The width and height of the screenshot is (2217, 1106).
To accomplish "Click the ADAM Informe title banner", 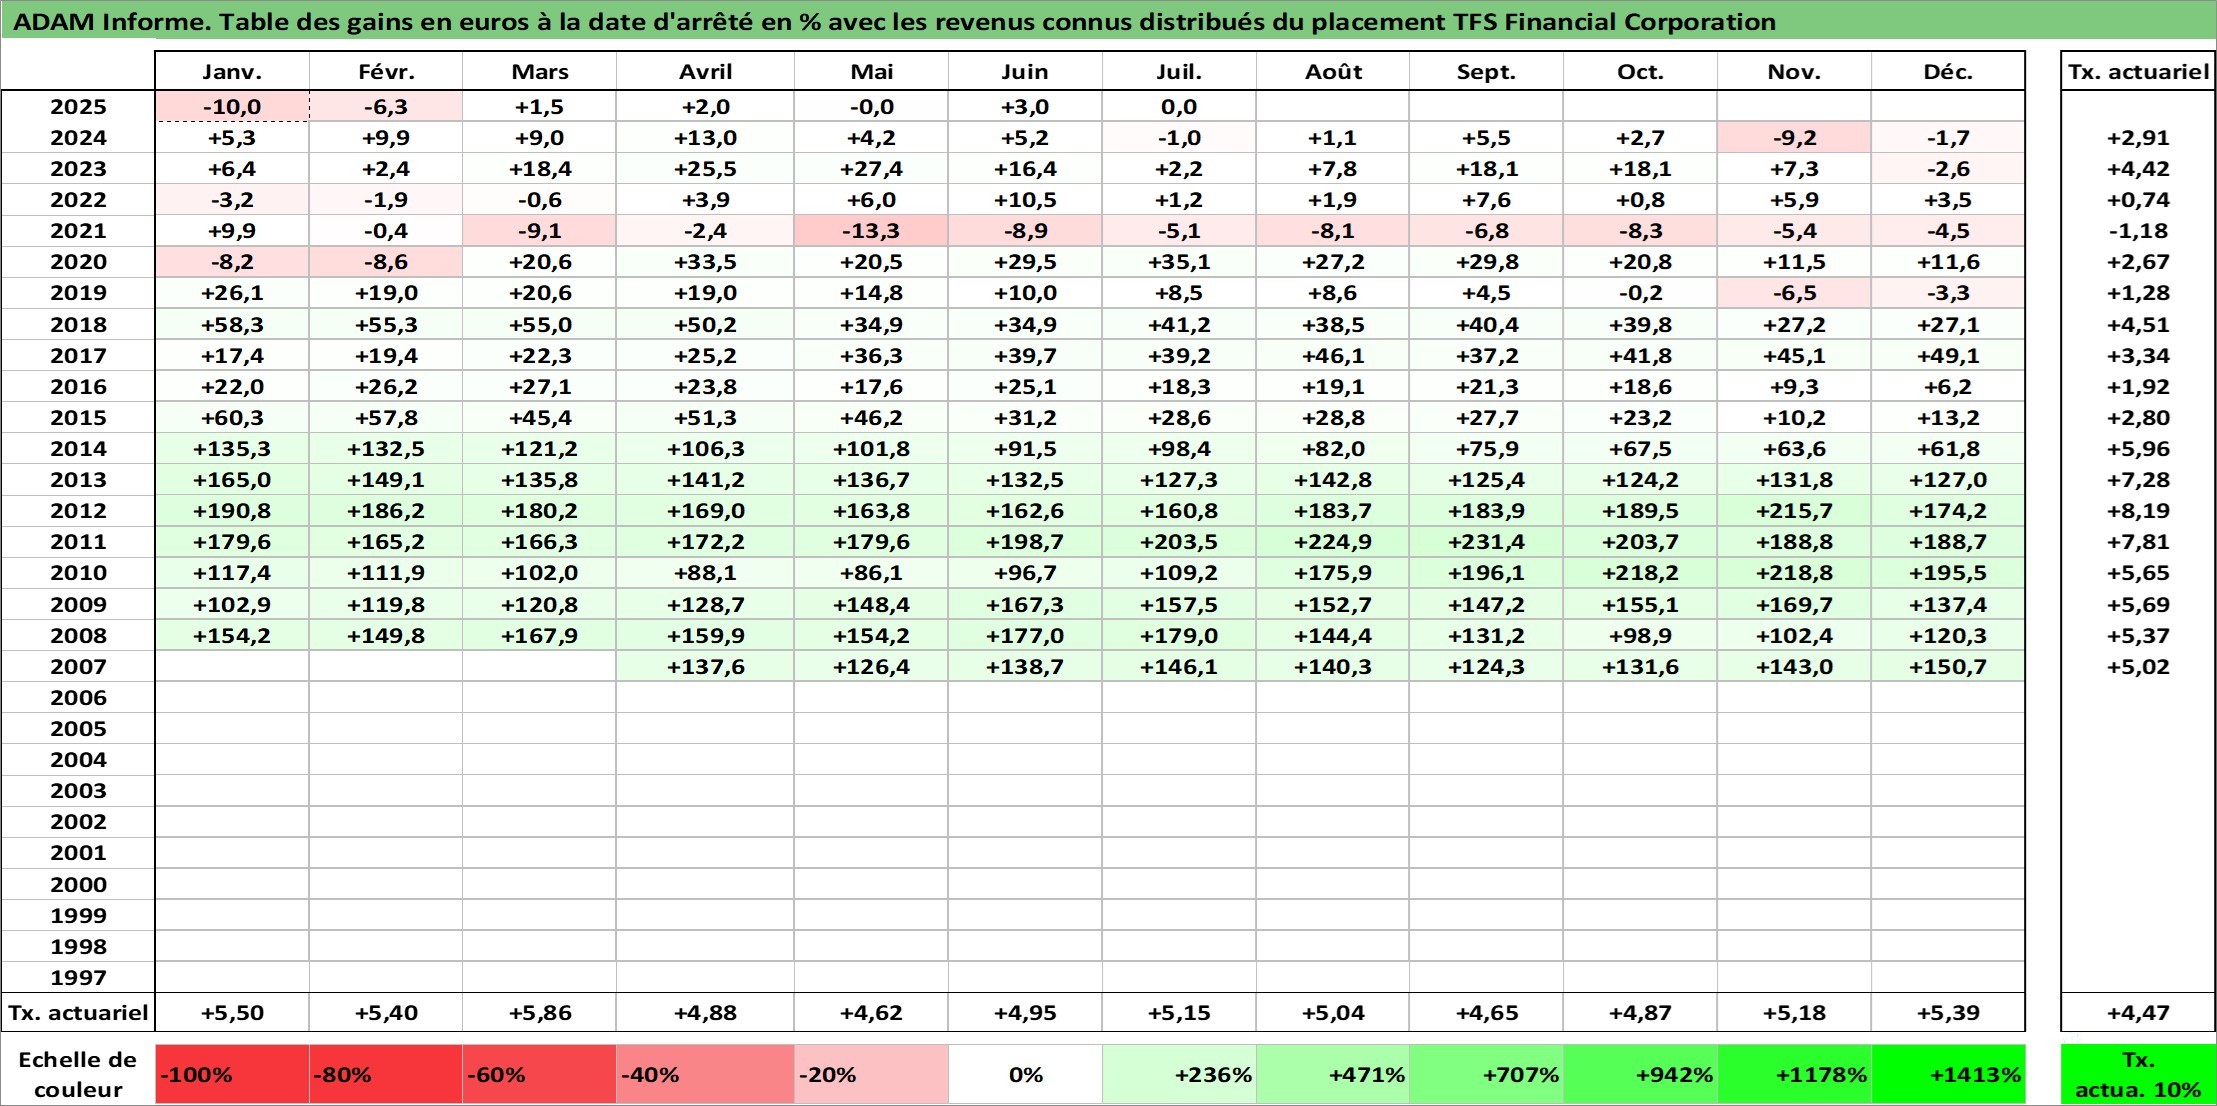I will click(x=1108, y=21).
